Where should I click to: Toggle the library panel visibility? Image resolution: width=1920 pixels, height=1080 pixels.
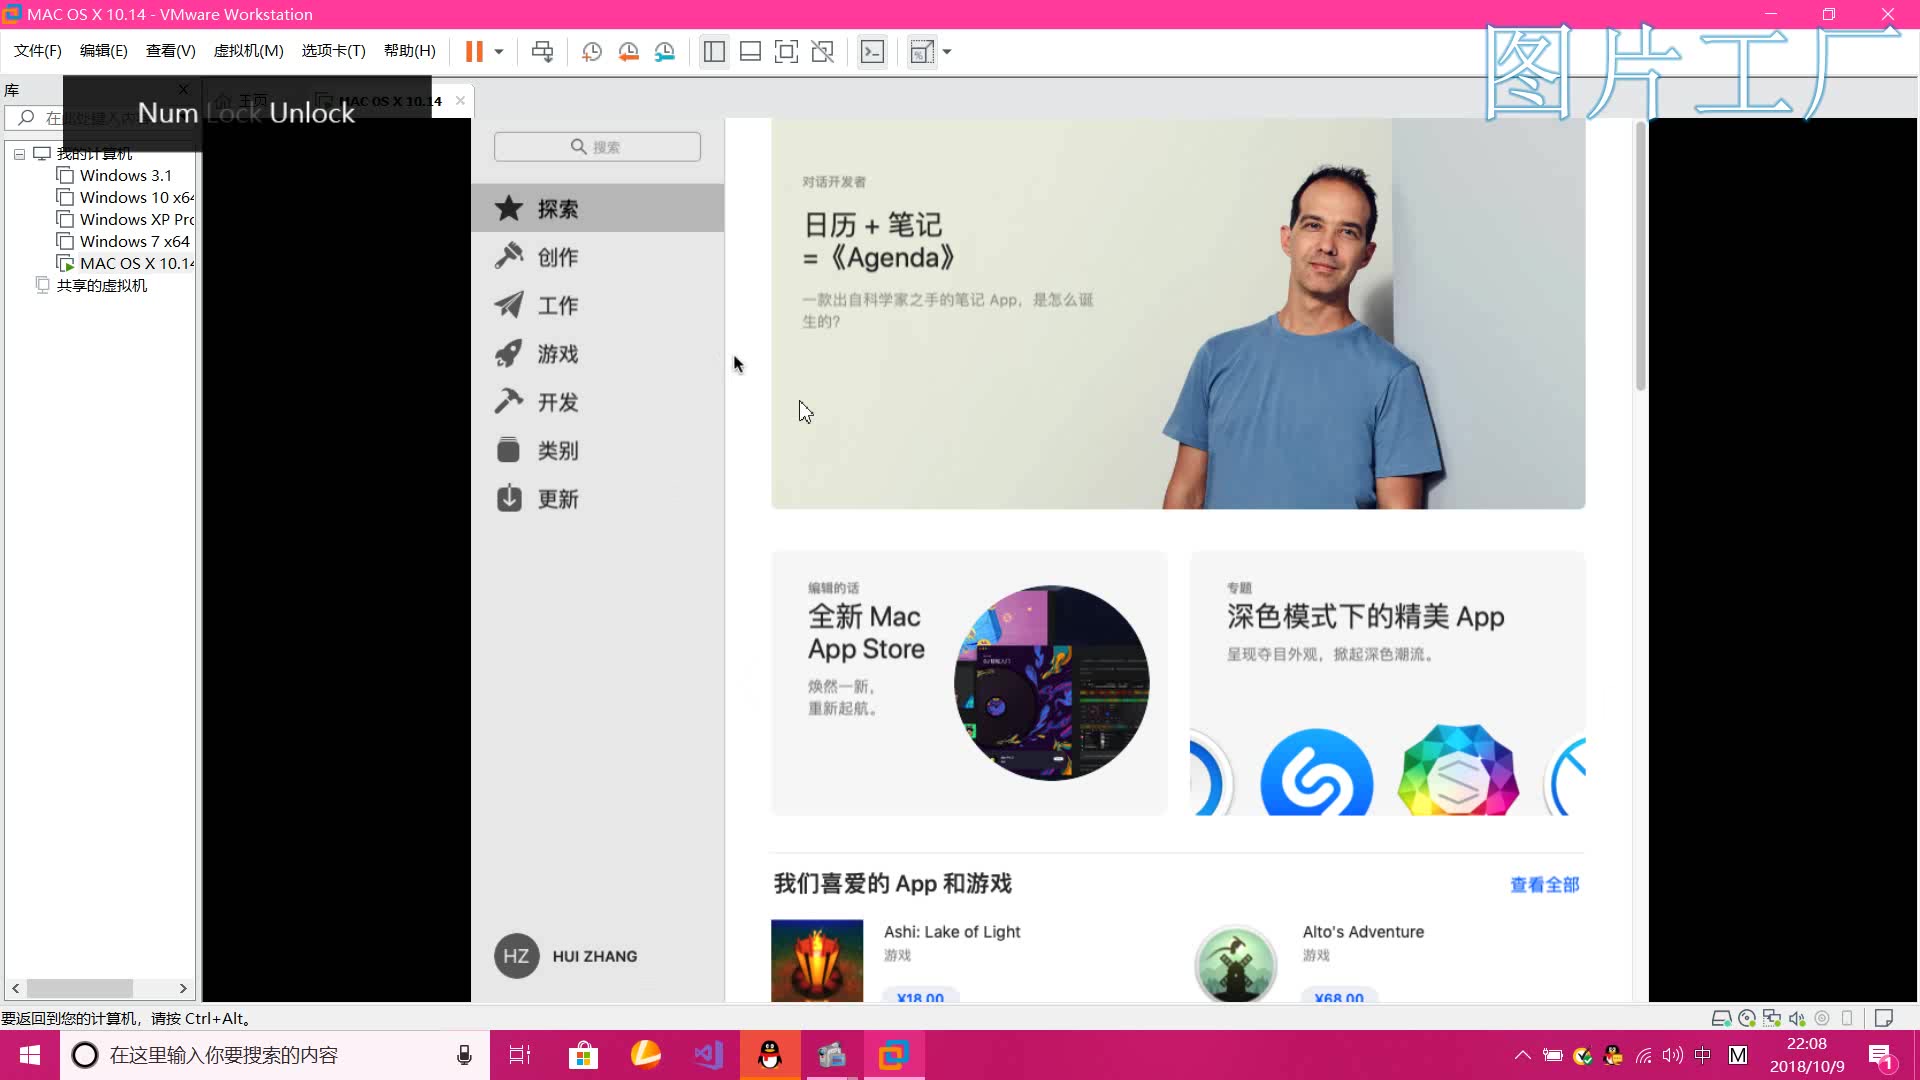pyautogui.click(x=714, y=51)
